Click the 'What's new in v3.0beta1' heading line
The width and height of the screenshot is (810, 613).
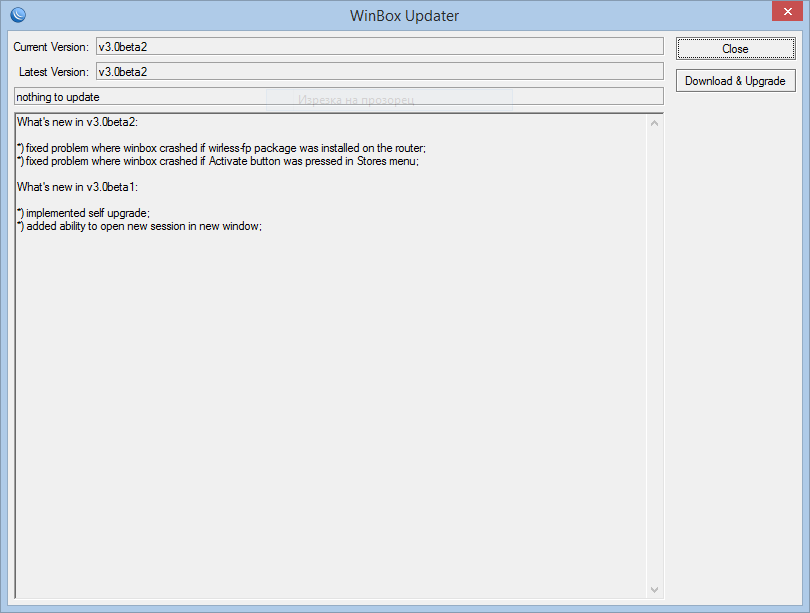(84, 187)
